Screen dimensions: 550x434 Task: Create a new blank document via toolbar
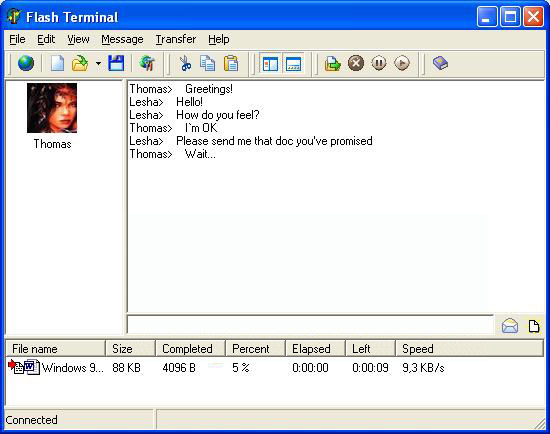tap(57, 64)
